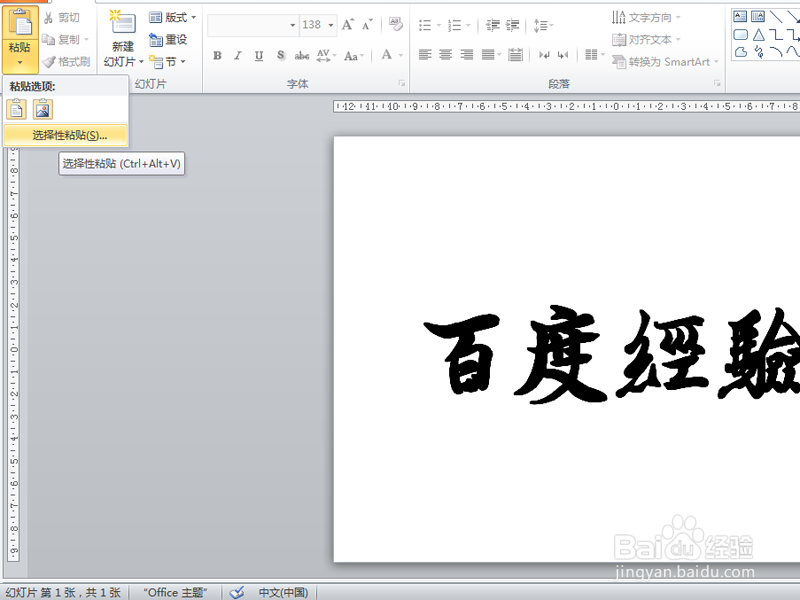Open the Columns (分栏) options
800x600 pixels.
594,55
